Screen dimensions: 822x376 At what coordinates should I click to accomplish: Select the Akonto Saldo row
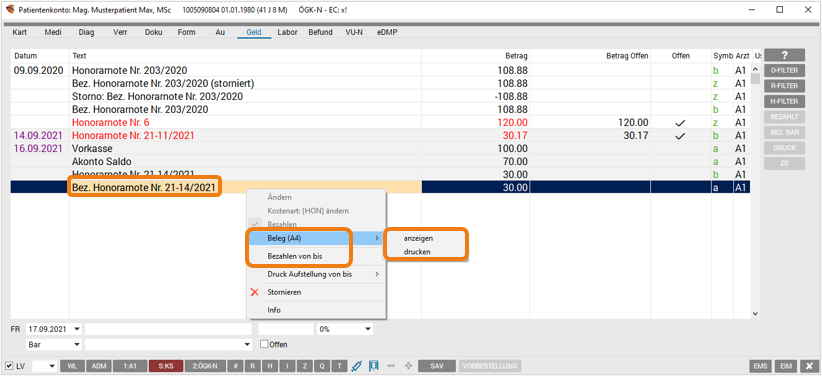(x=380, y=162)
